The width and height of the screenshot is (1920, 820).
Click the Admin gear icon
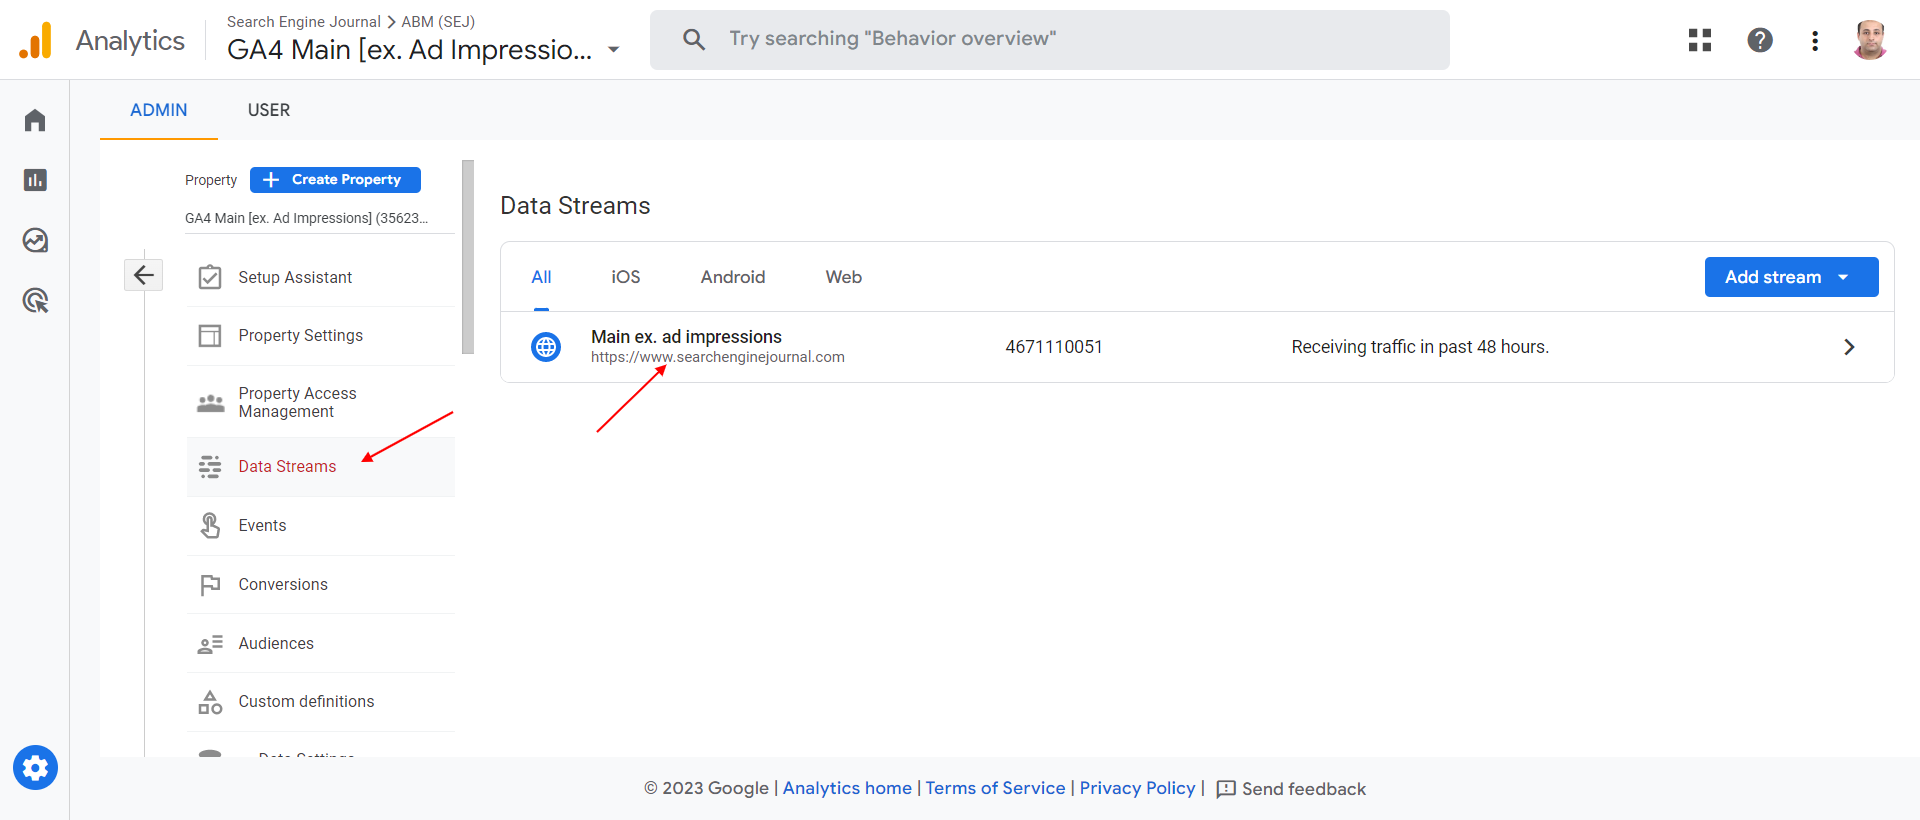(35, 768)
